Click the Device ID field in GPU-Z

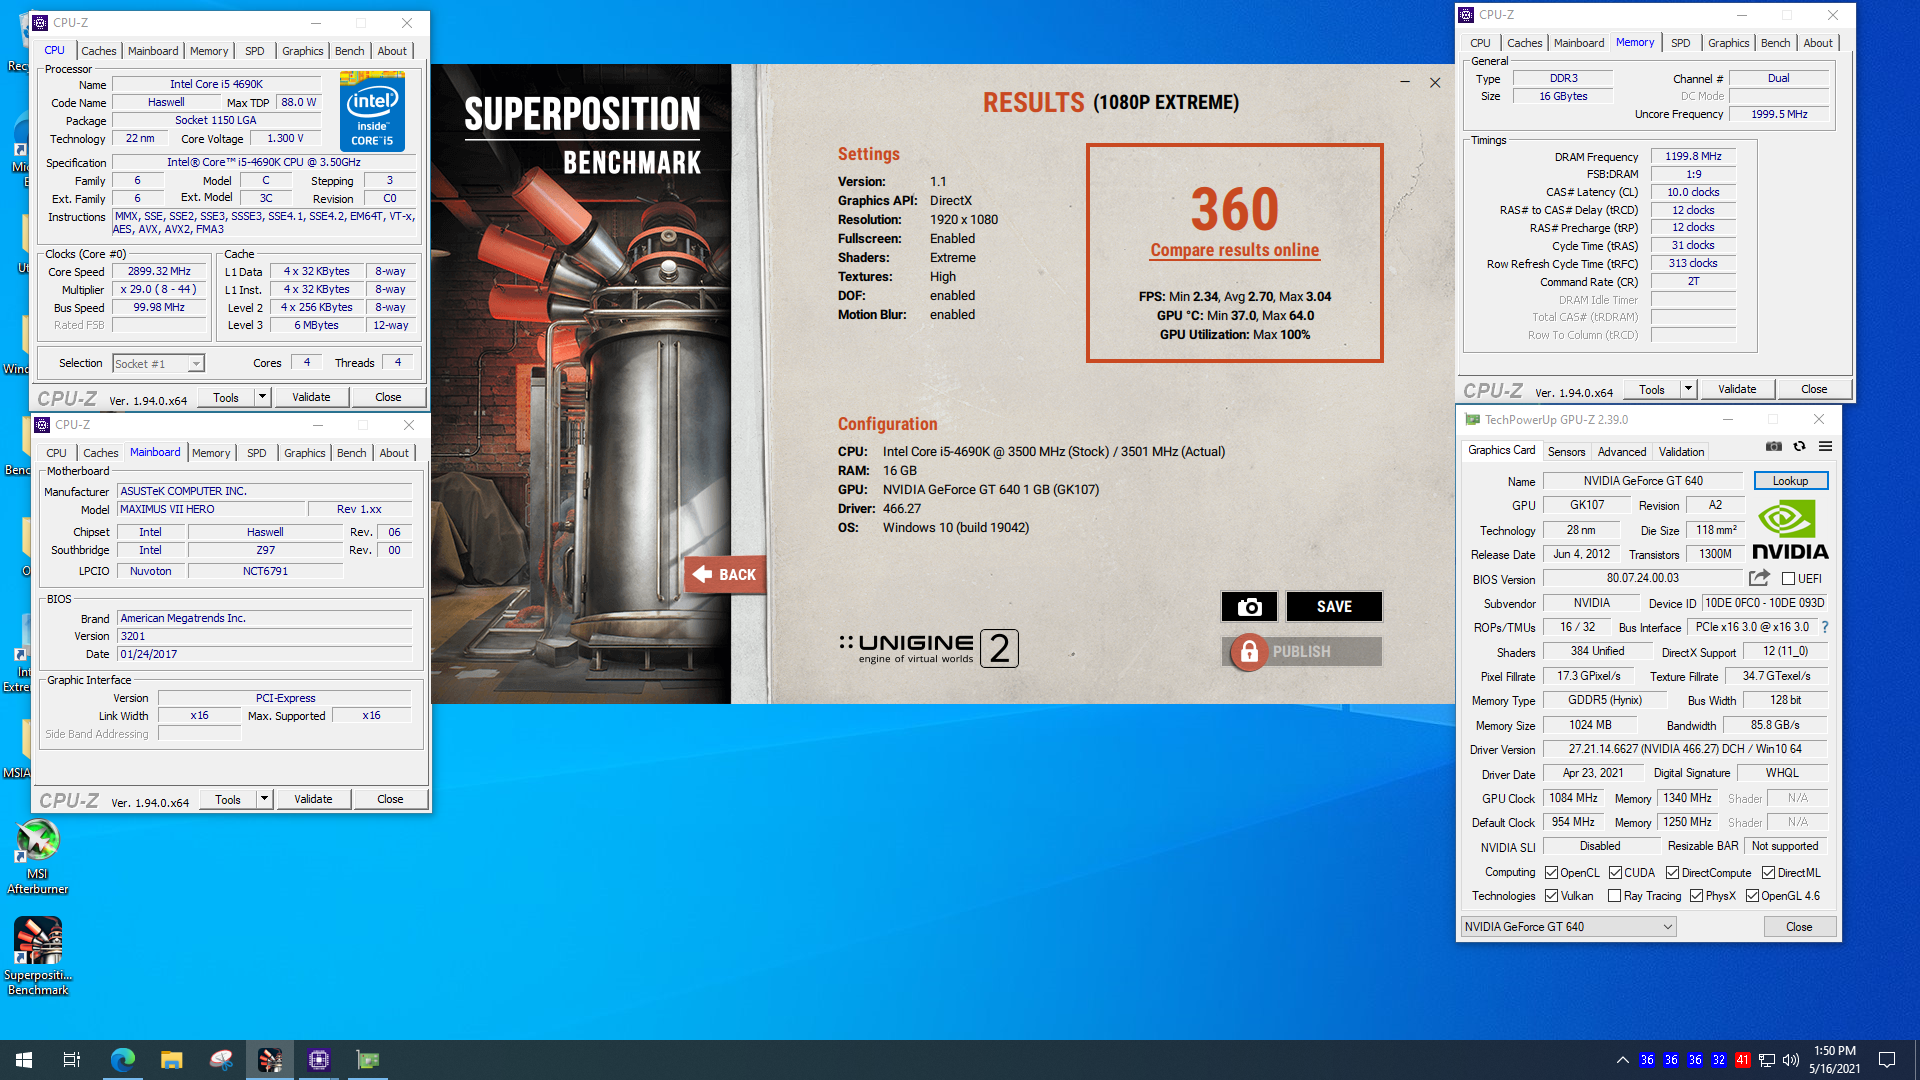1764,603
